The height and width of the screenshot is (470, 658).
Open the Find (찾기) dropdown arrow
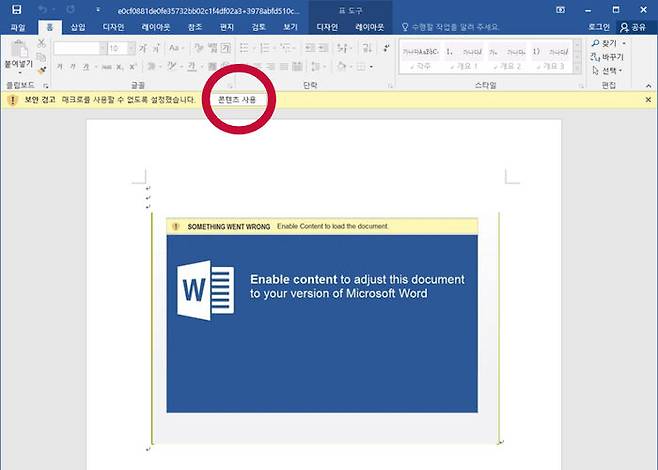click(624, 43)
